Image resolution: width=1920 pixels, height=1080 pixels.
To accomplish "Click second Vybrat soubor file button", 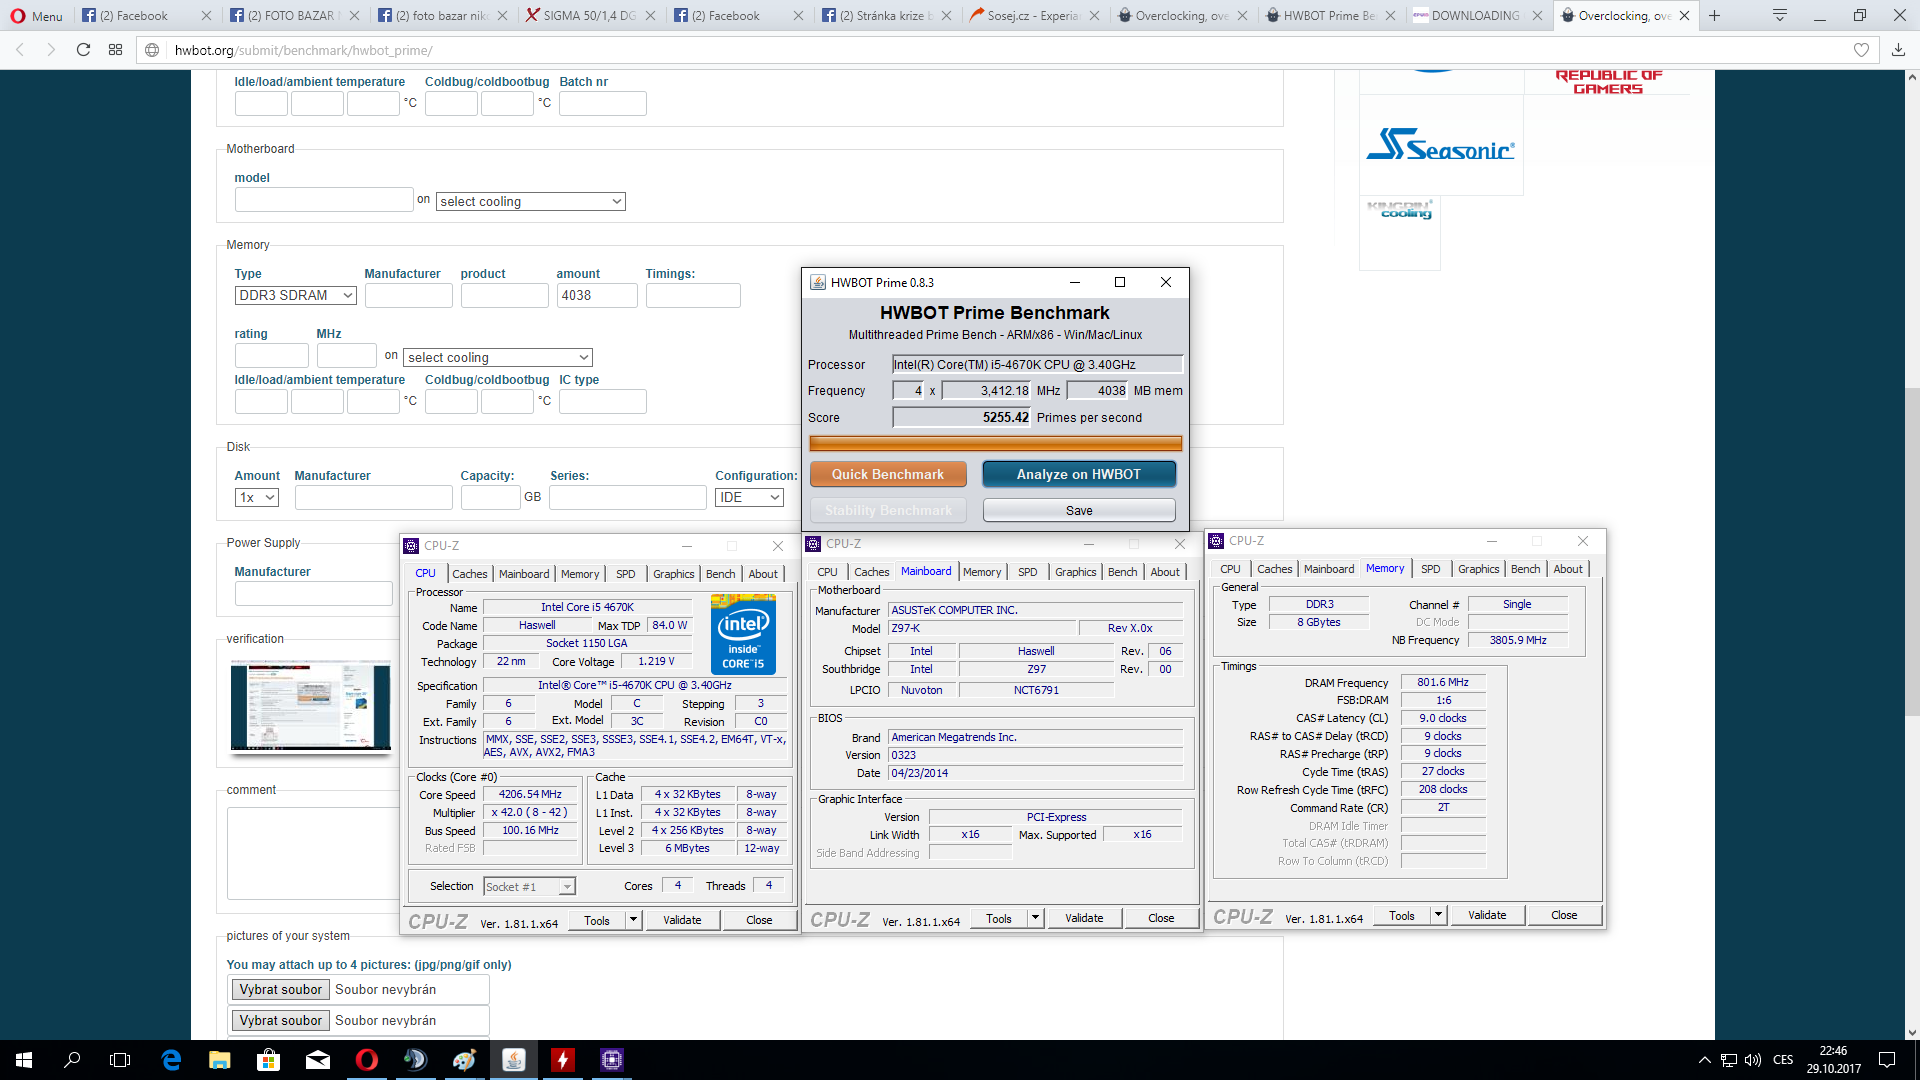I will 280,1021.
